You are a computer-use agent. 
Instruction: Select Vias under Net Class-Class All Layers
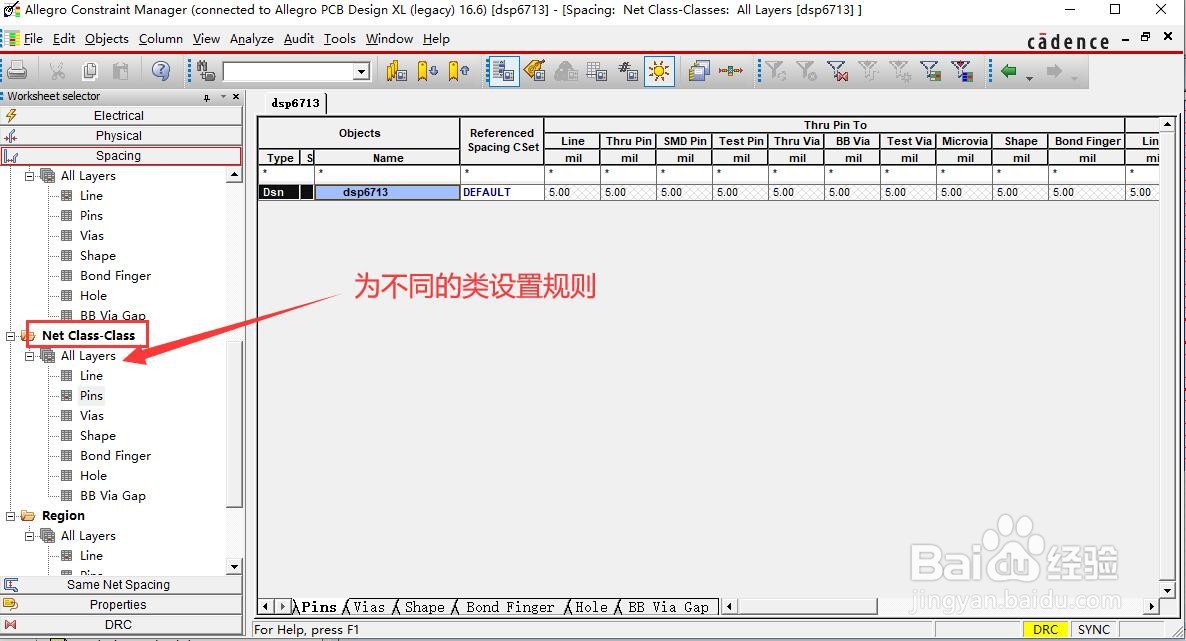92,415
